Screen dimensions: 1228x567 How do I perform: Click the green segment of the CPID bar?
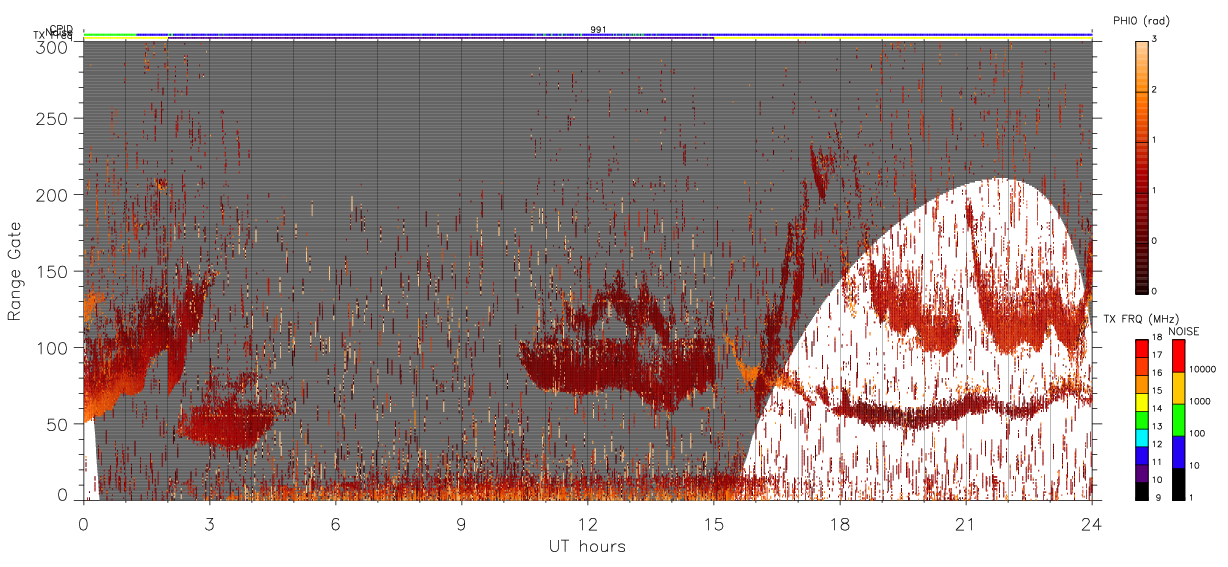coord(109,34)
